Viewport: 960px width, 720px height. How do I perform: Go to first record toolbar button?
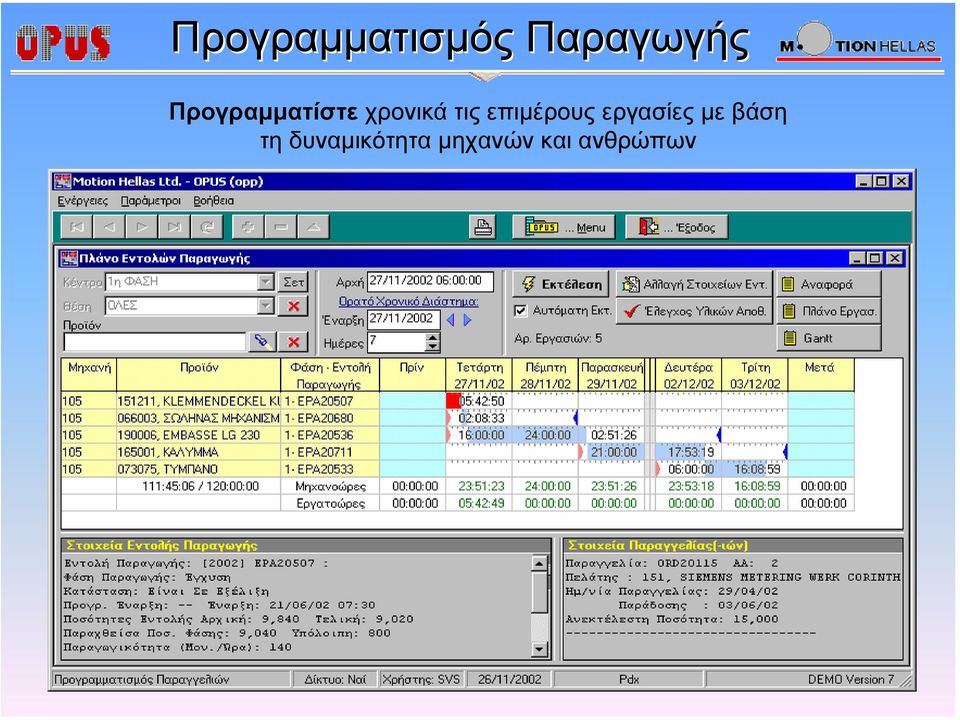(77, 227)
